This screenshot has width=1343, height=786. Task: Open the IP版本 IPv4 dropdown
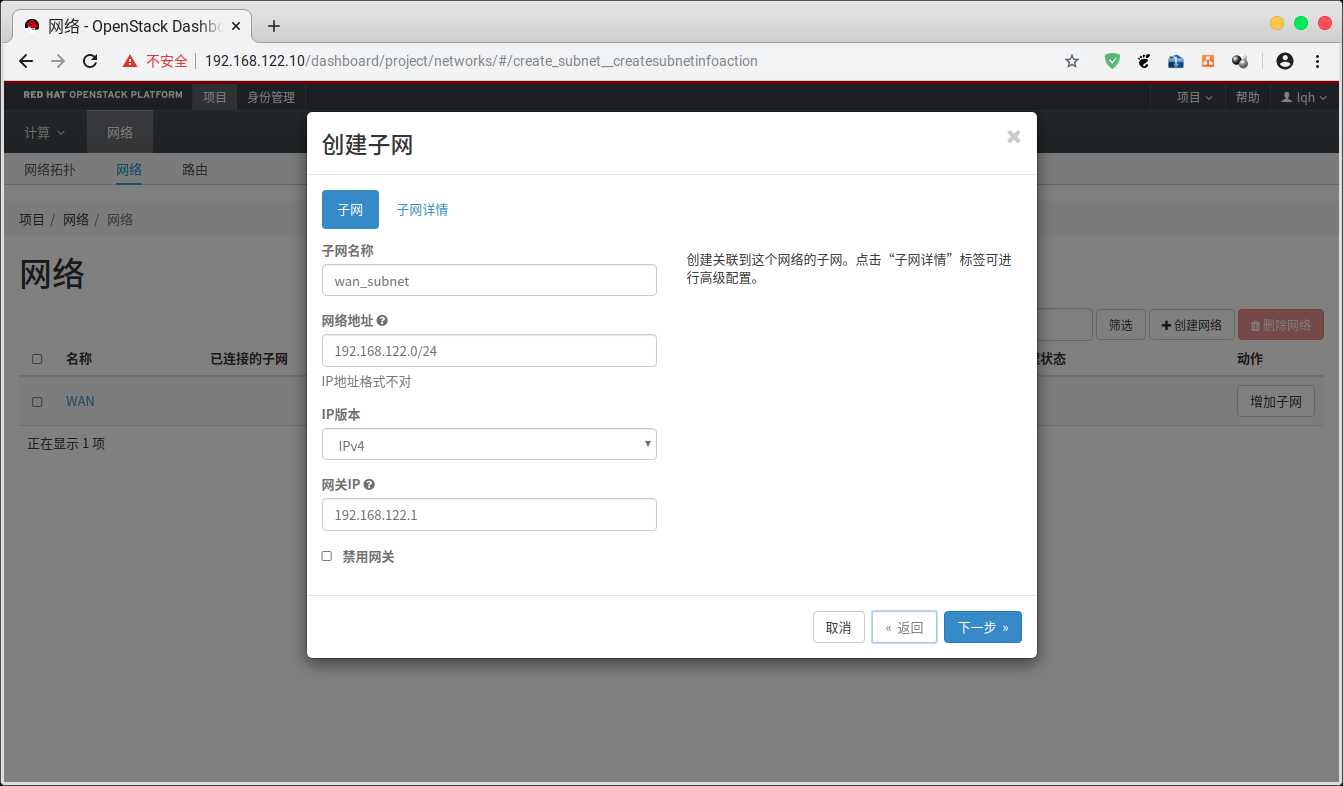click(x=489, y=444)
